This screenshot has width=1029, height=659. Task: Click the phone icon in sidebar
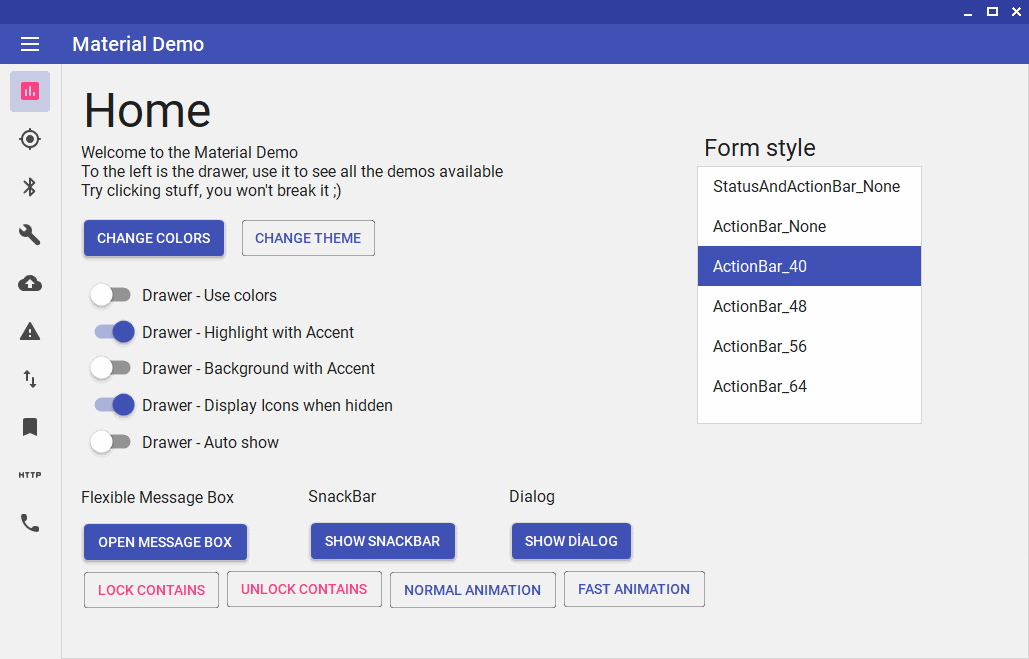[x=30, y=523]
